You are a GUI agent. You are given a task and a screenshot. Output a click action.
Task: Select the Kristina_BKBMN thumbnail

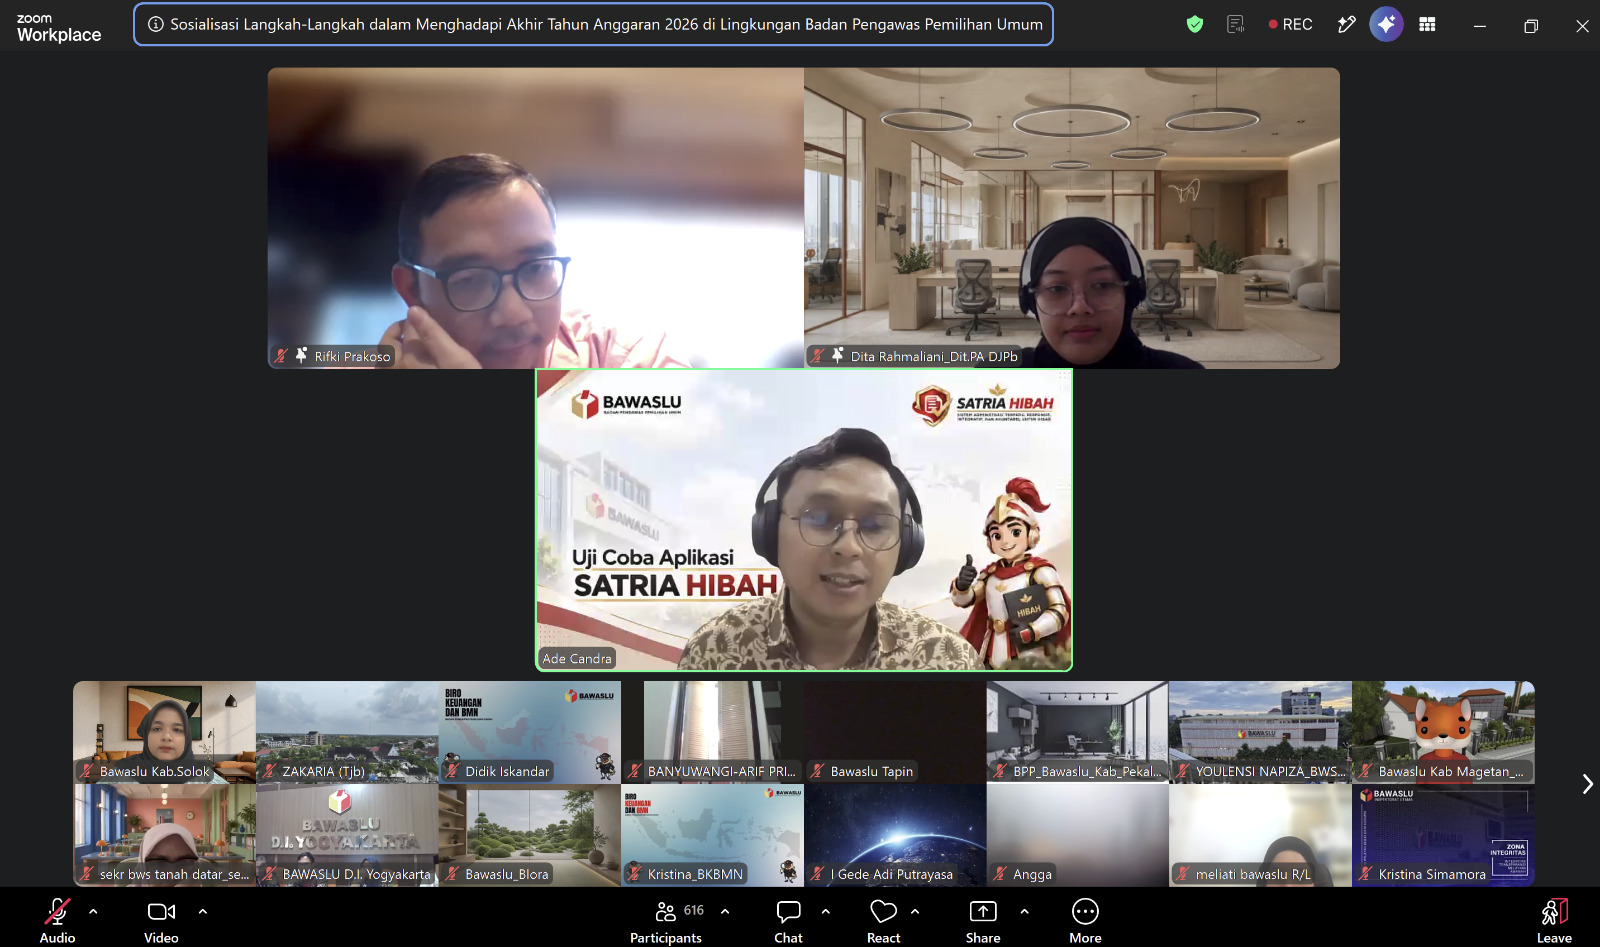[712, 835]
